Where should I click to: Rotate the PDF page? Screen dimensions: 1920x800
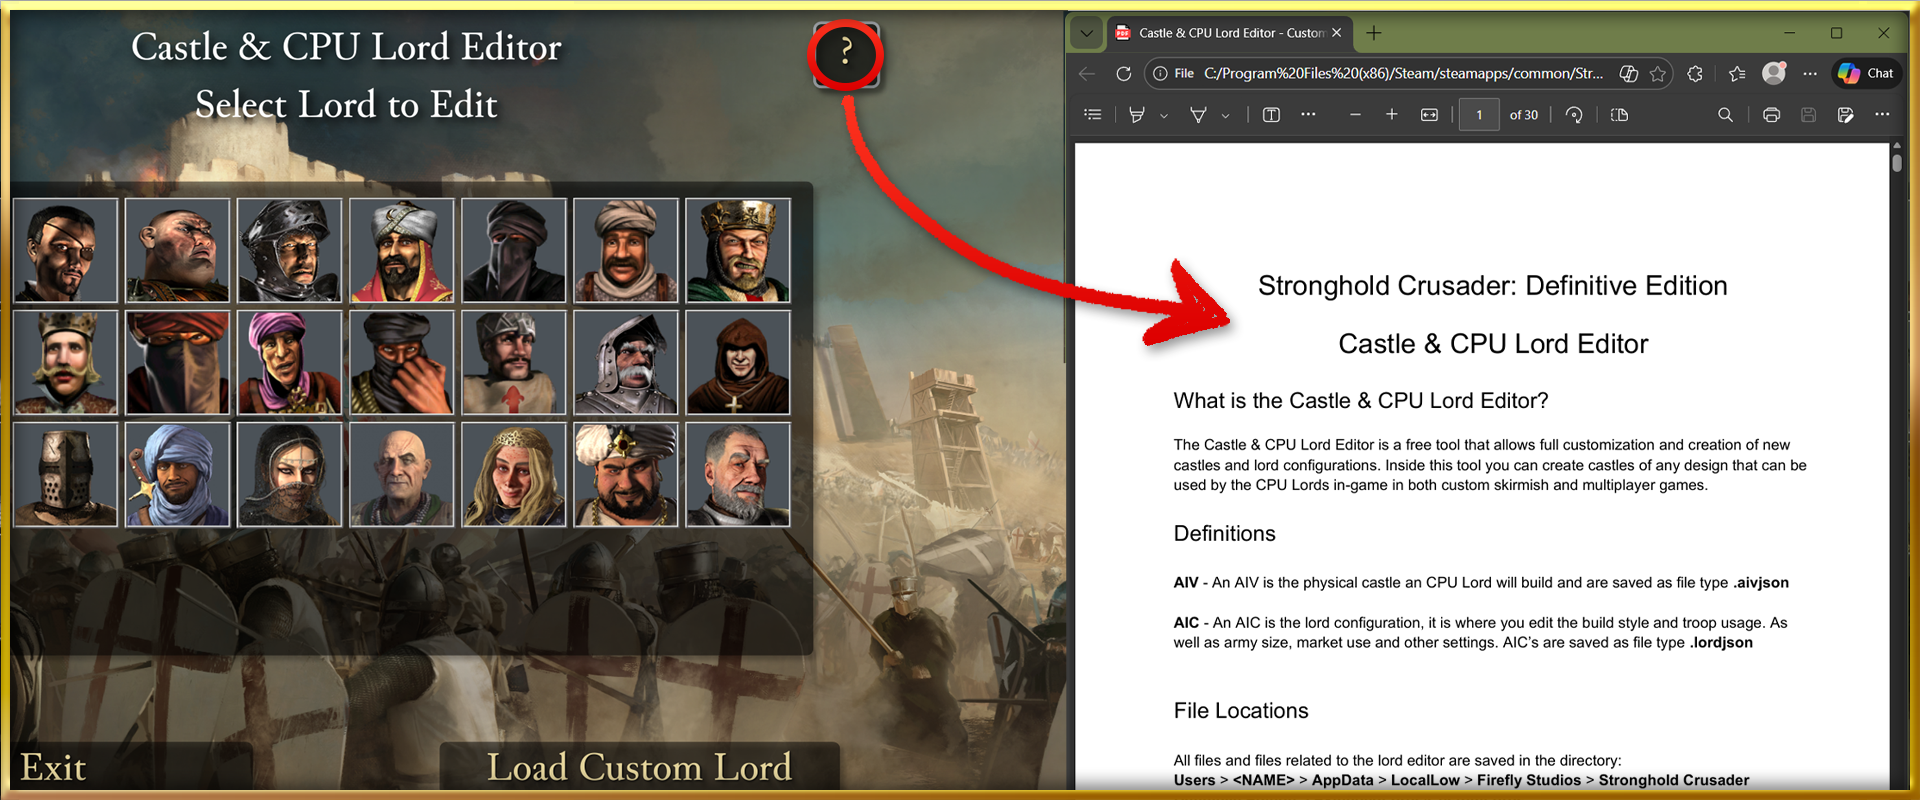click(x=1574, y=115)
